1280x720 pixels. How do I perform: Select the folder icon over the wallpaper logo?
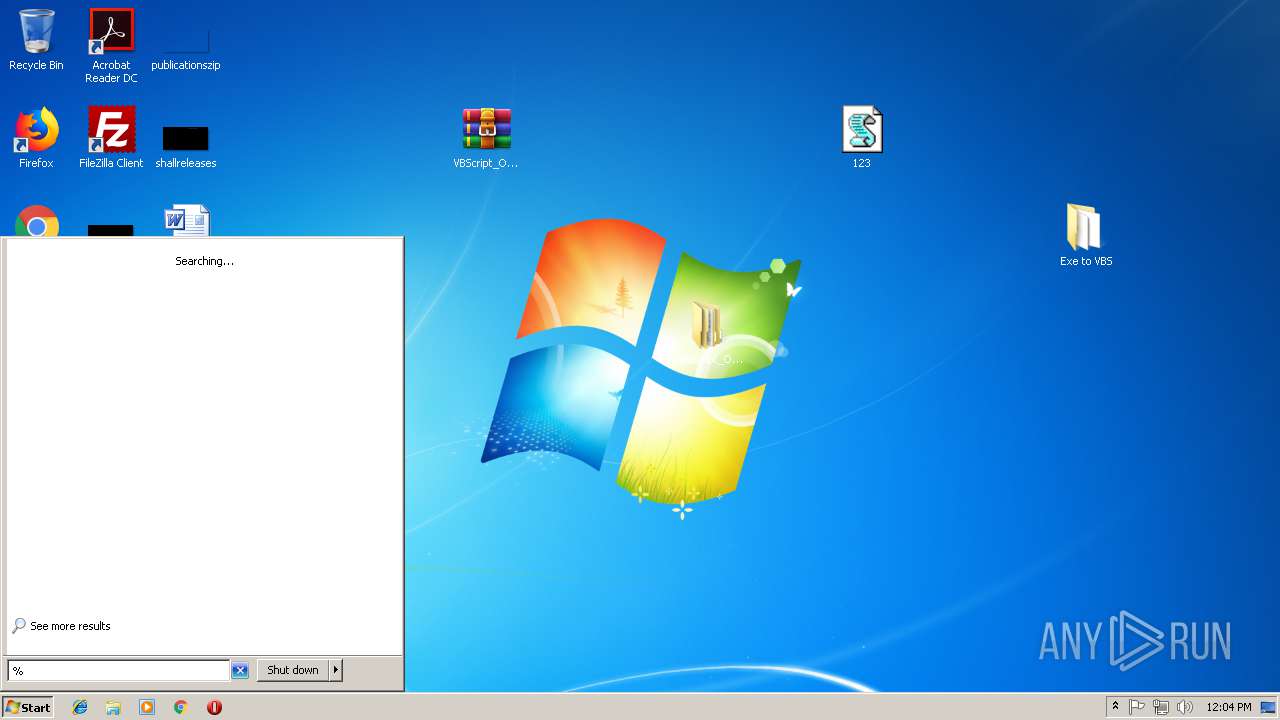(x=708, y=325)
